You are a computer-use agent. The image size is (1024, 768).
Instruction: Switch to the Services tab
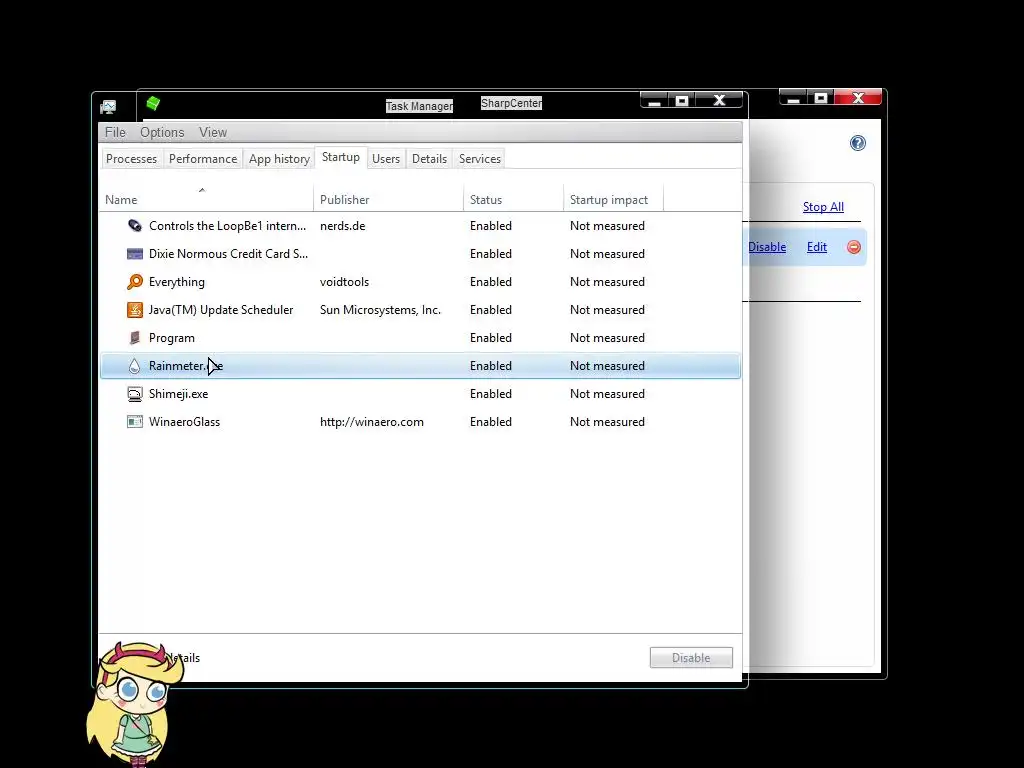(x=480, y=159)
